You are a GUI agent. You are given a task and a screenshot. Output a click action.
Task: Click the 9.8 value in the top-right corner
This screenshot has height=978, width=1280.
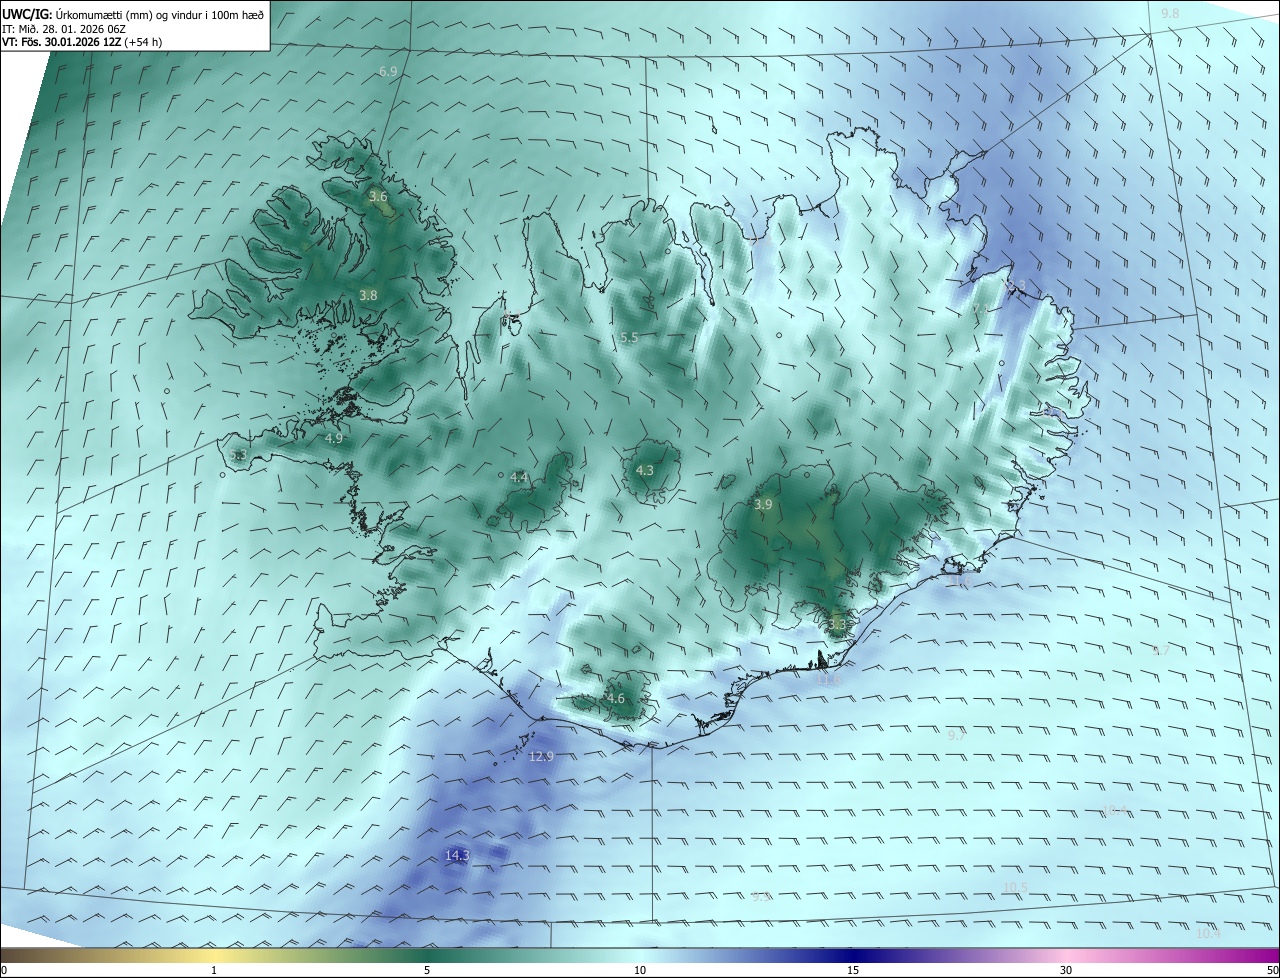[1170, 13]
